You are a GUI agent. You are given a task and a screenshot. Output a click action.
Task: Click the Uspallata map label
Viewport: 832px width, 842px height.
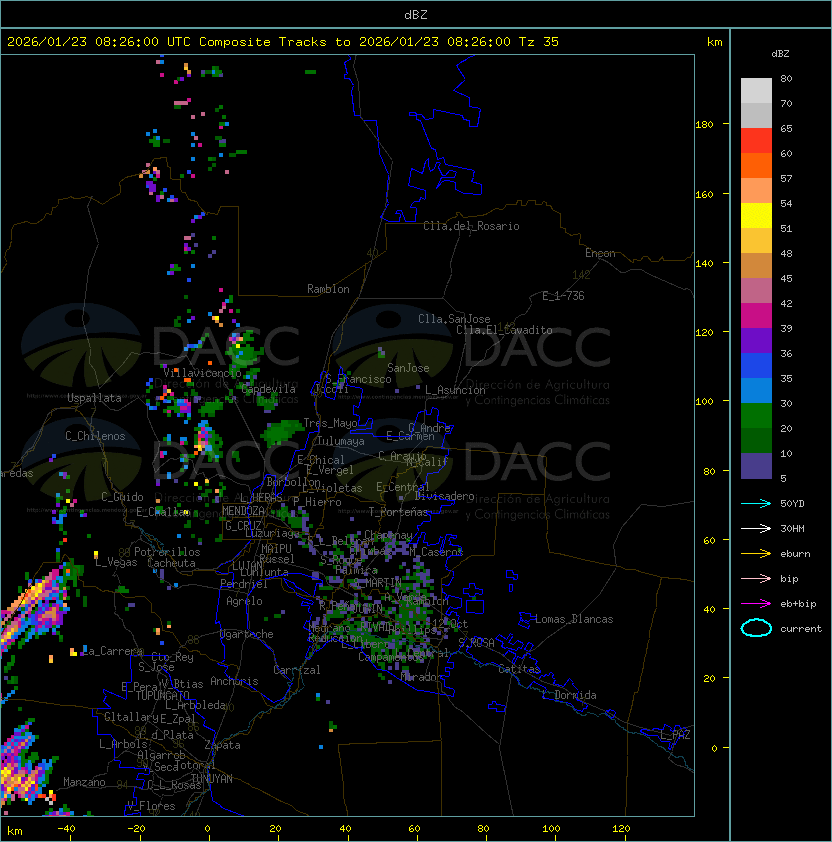(94, 398)
